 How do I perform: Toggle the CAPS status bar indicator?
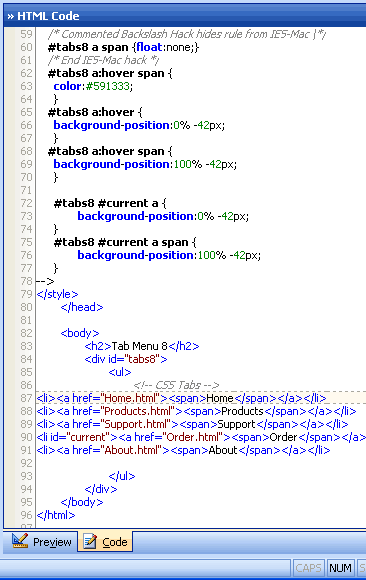pos(308,568)
